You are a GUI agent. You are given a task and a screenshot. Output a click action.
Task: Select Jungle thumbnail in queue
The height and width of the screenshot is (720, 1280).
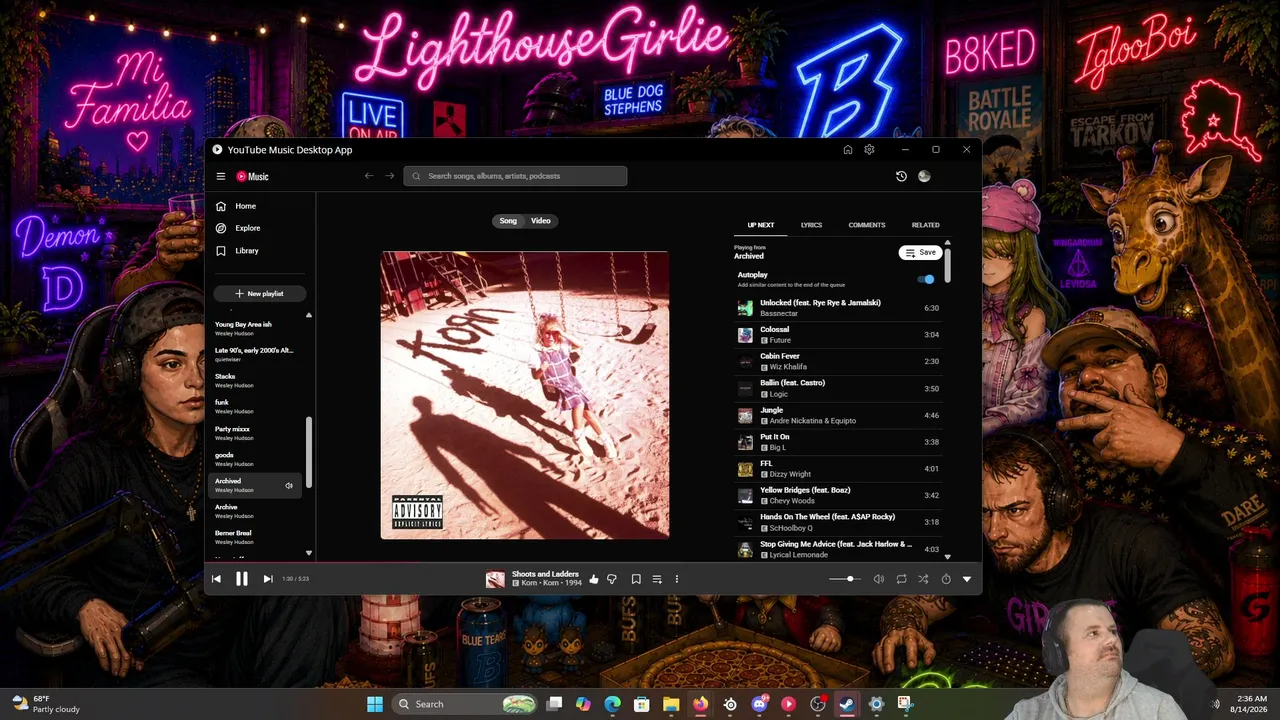(745, 415)
